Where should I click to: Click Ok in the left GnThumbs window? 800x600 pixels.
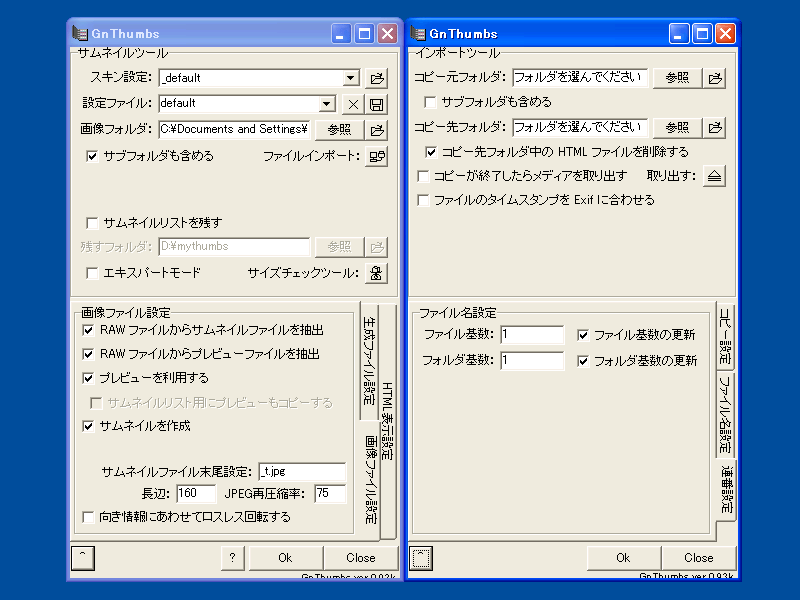(x=285, y=558)
